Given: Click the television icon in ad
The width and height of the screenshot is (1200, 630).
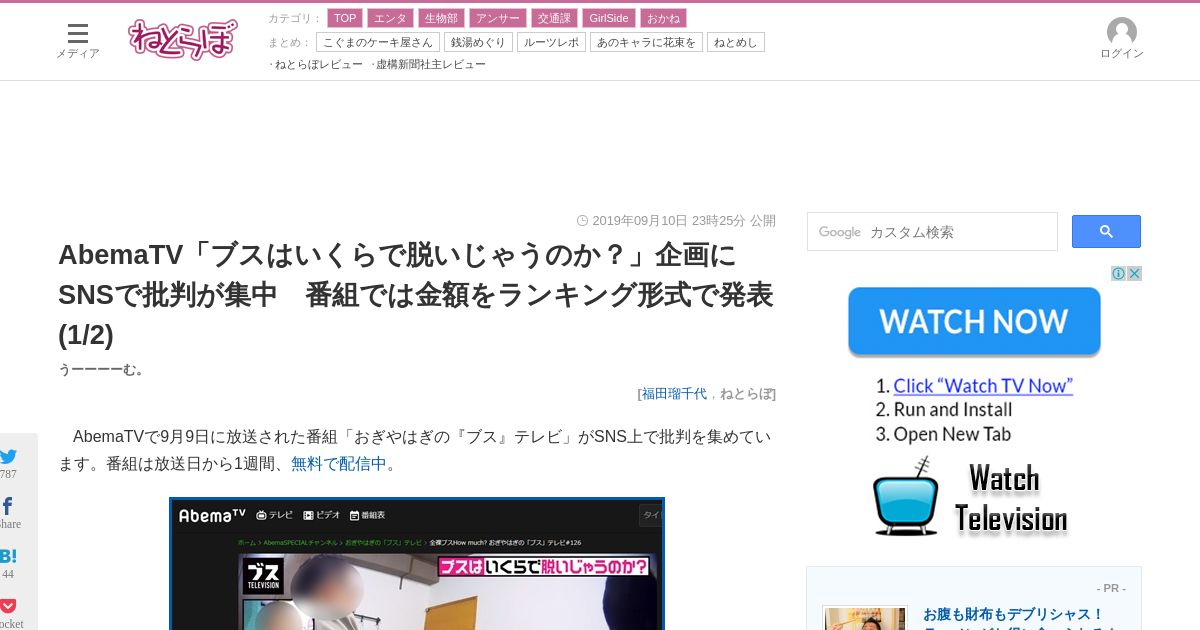Looking at the screenshot, I should coord(906,497).
